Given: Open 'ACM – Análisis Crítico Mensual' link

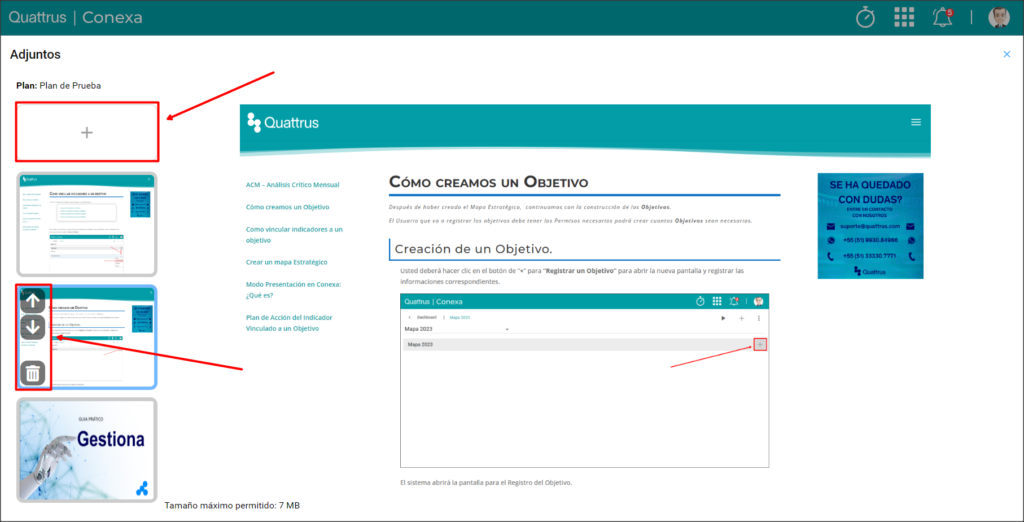Looking at the screenshot, I should [293, 185].
